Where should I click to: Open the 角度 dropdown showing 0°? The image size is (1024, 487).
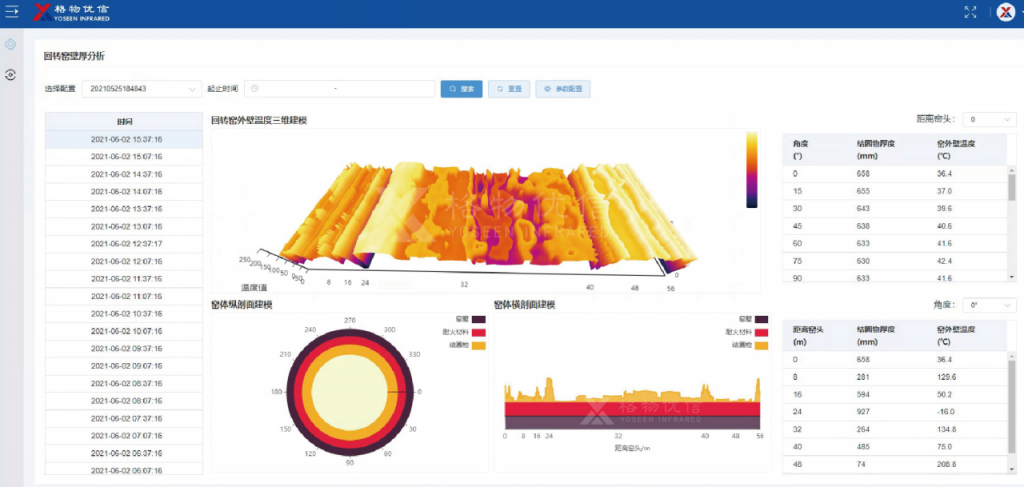992,305
